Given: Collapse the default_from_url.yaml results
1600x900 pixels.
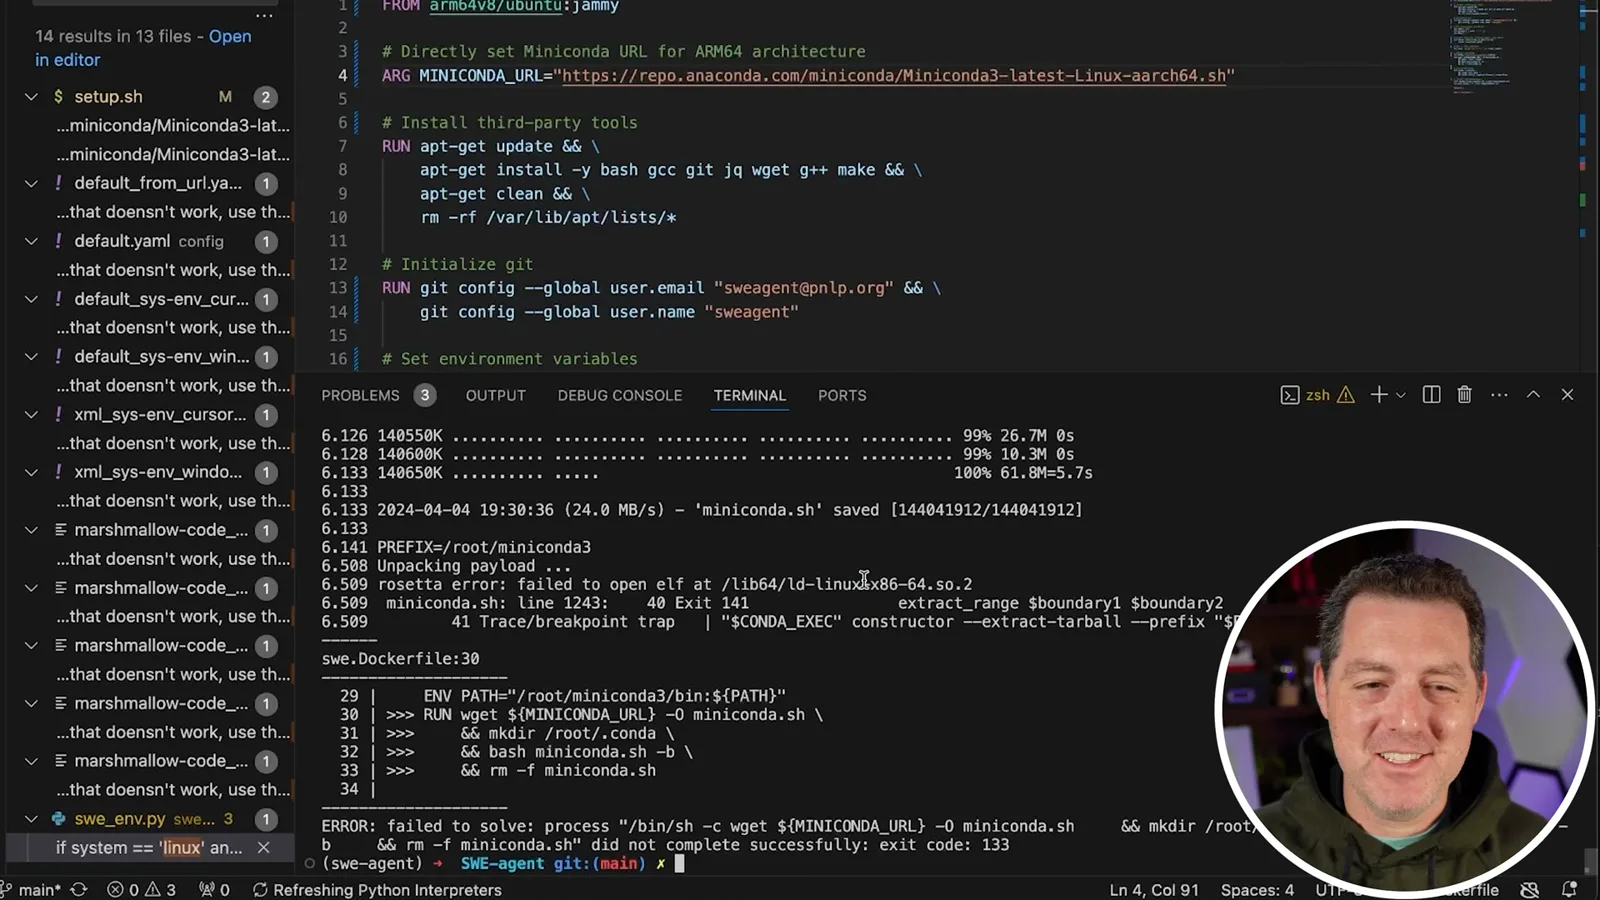Looking at the screenshot, I should [31, 183].
